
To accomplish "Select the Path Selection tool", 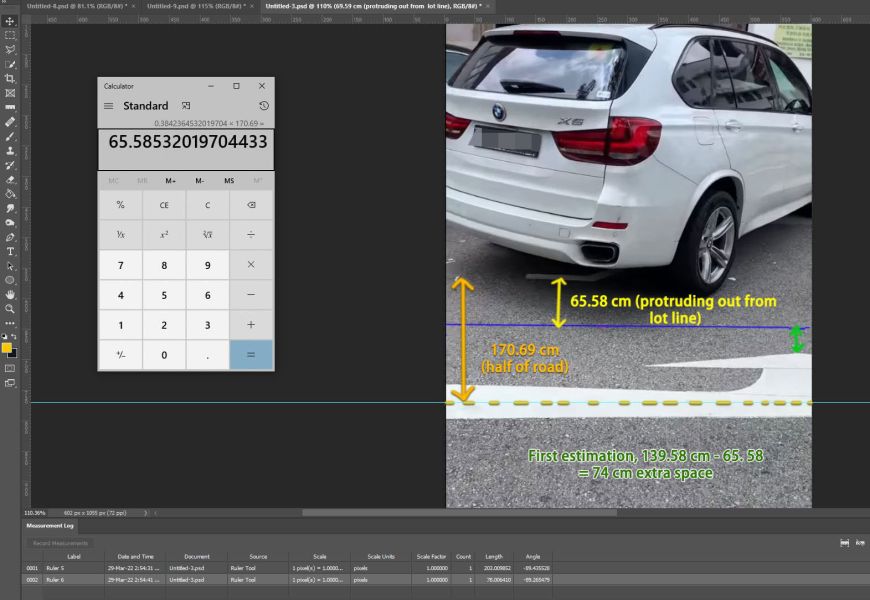I will click(x=10, y=266).
